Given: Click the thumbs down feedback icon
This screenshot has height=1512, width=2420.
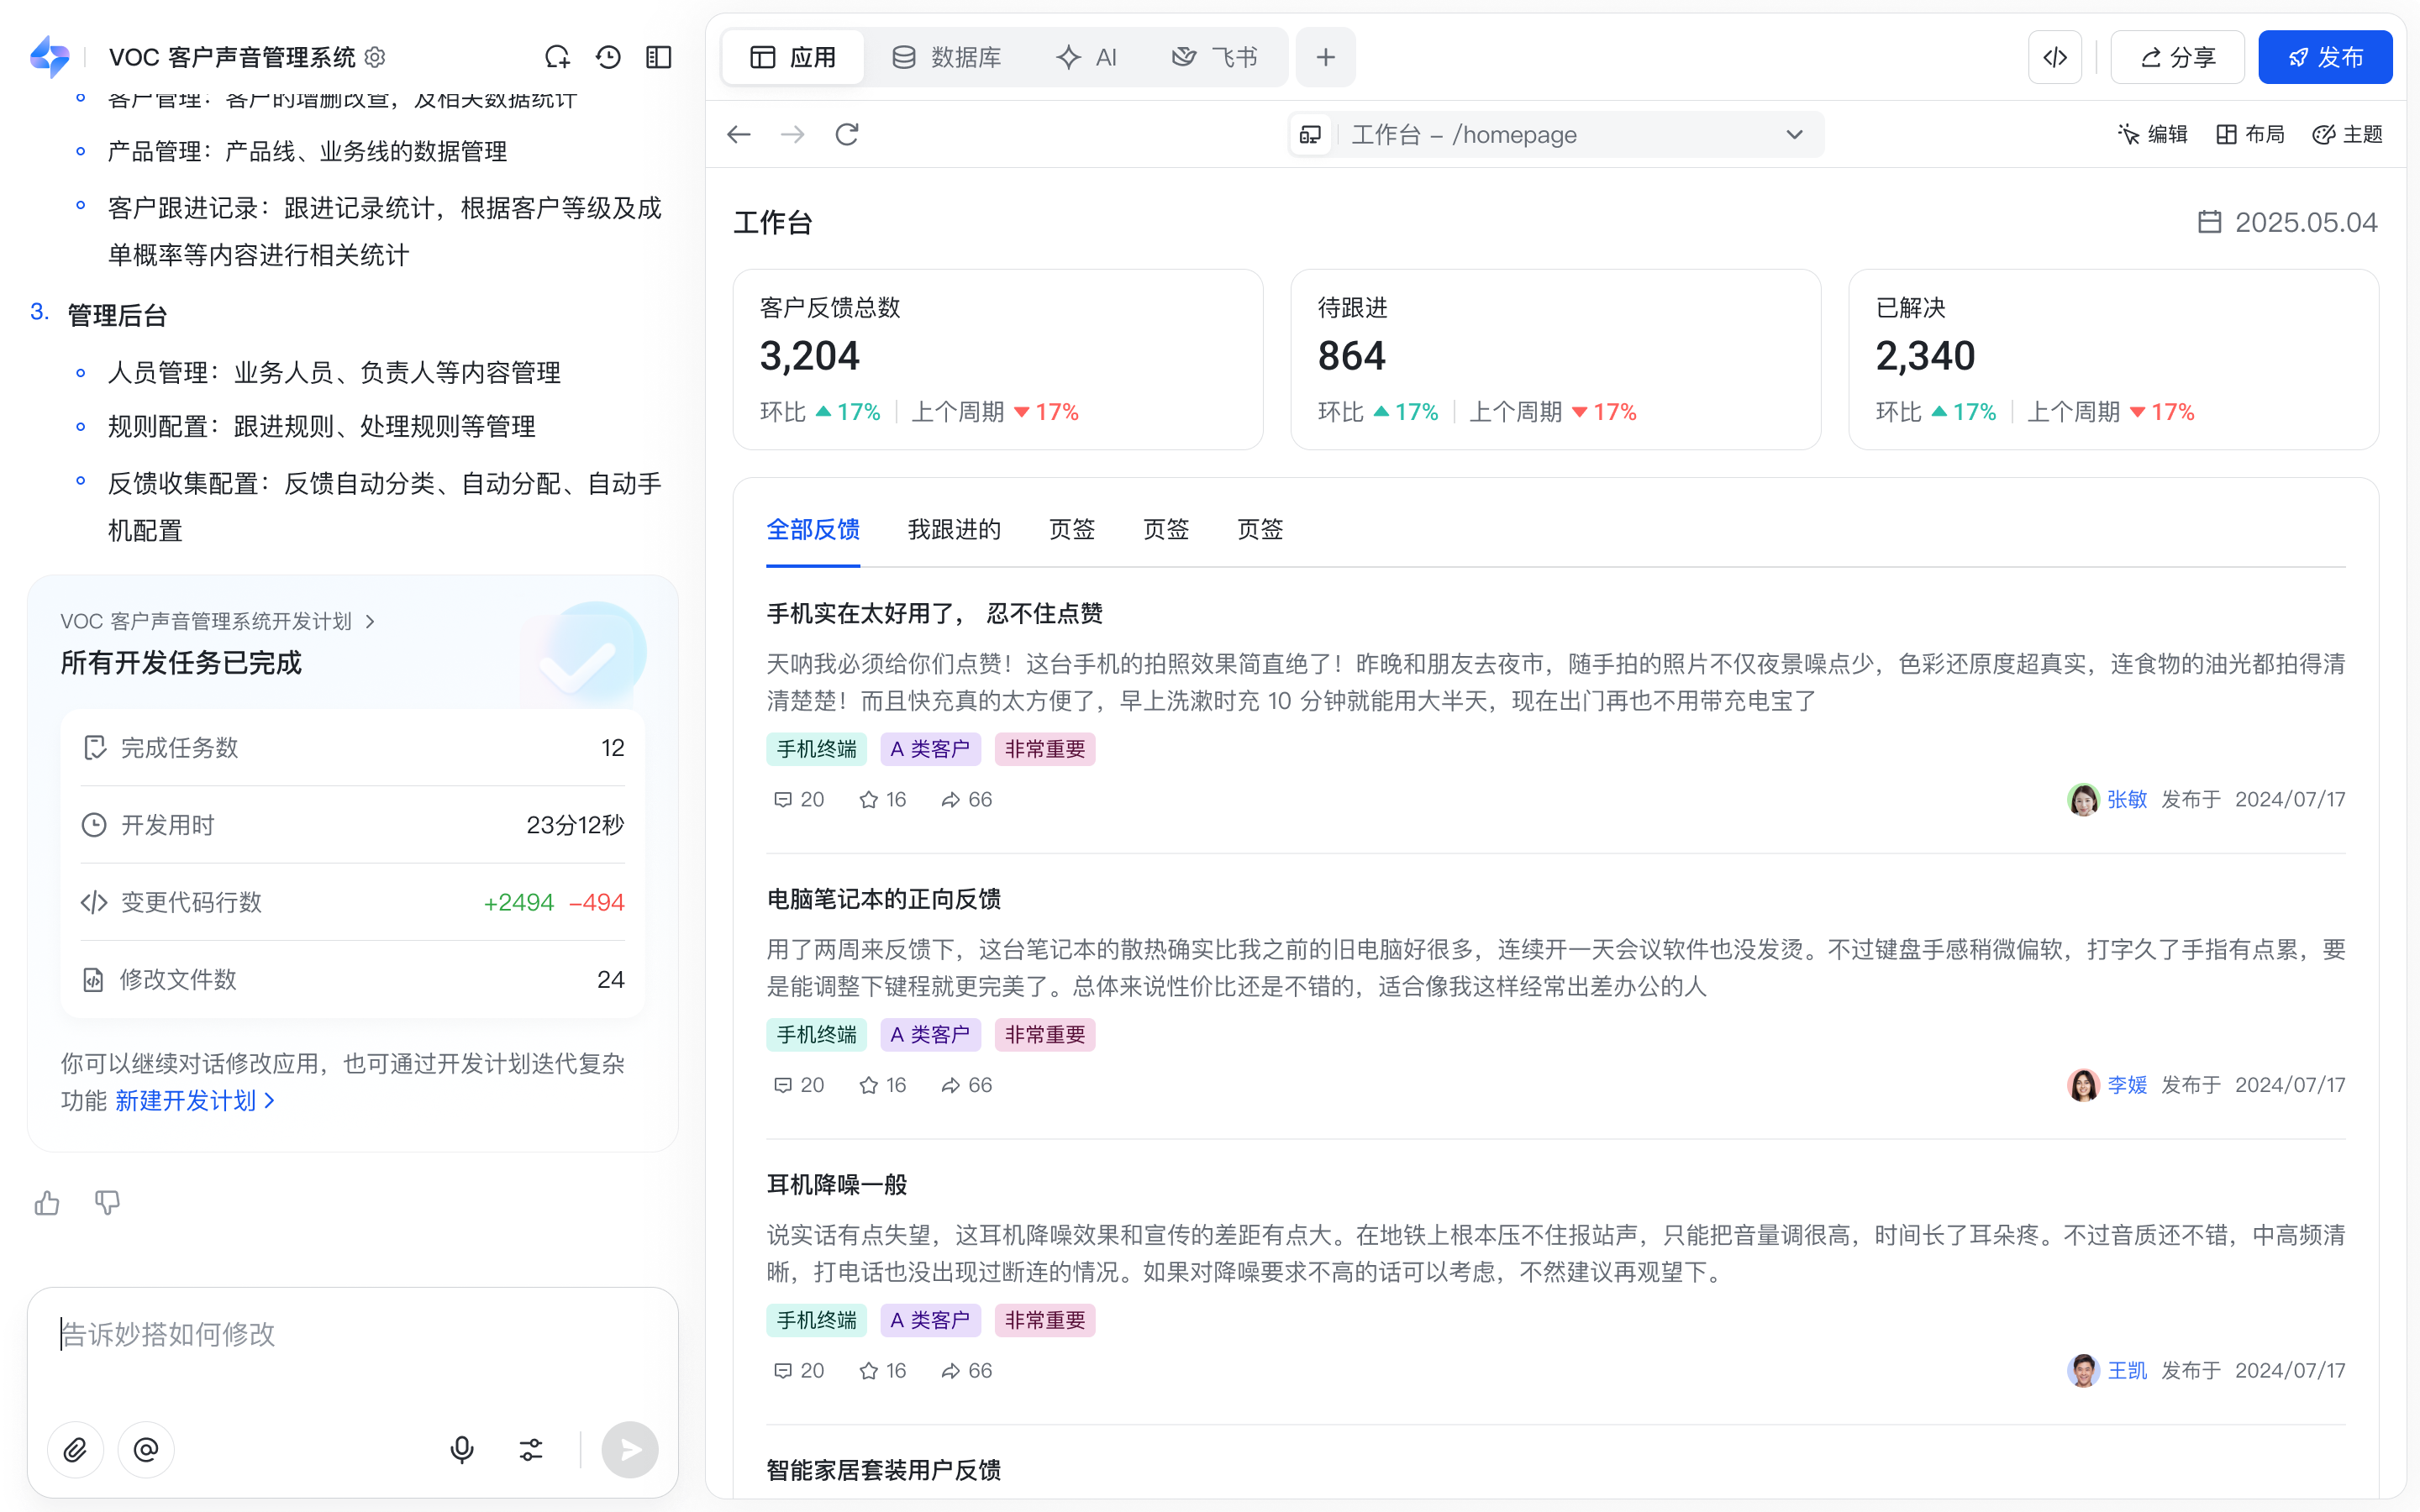Looking at the screenshot, I should click(x=107, y=1202).
